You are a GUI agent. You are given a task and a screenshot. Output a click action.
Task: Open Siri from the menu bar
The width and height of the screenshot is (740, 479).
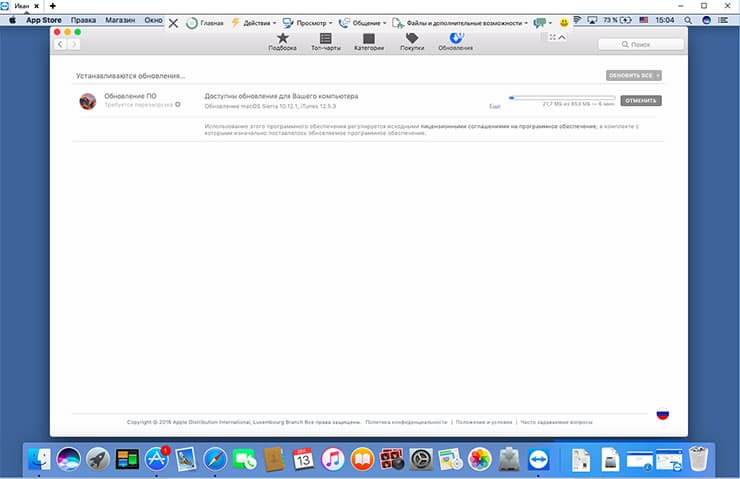pyautogui.click(x=706, y=20)
